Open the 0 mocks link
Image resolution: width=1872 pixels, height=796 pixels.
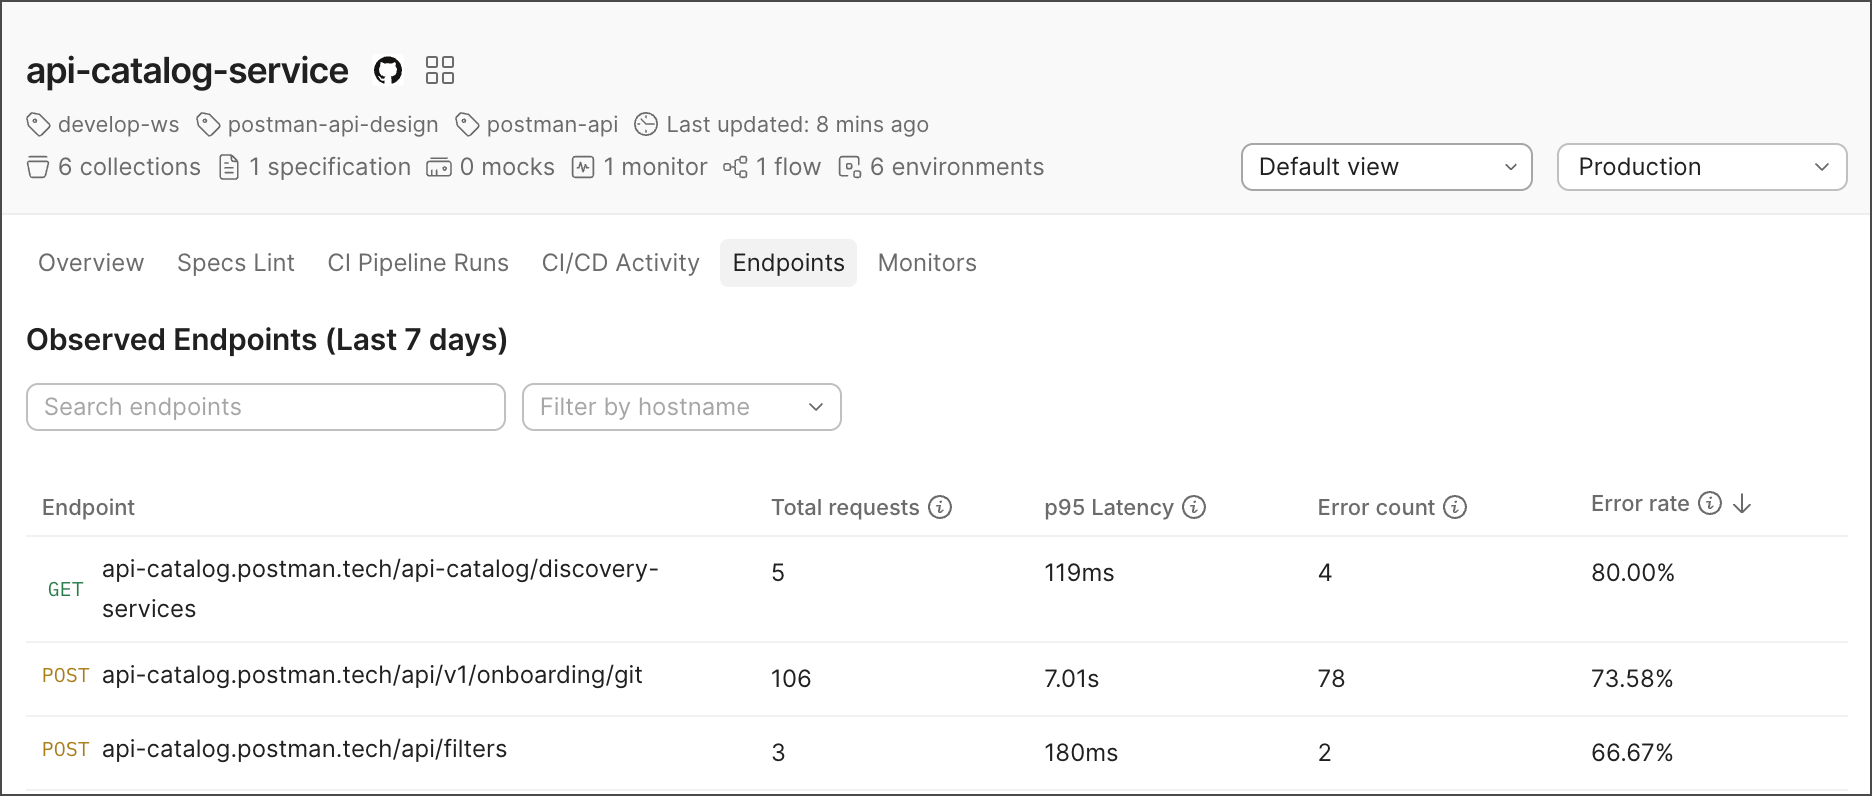coord(507,167)
